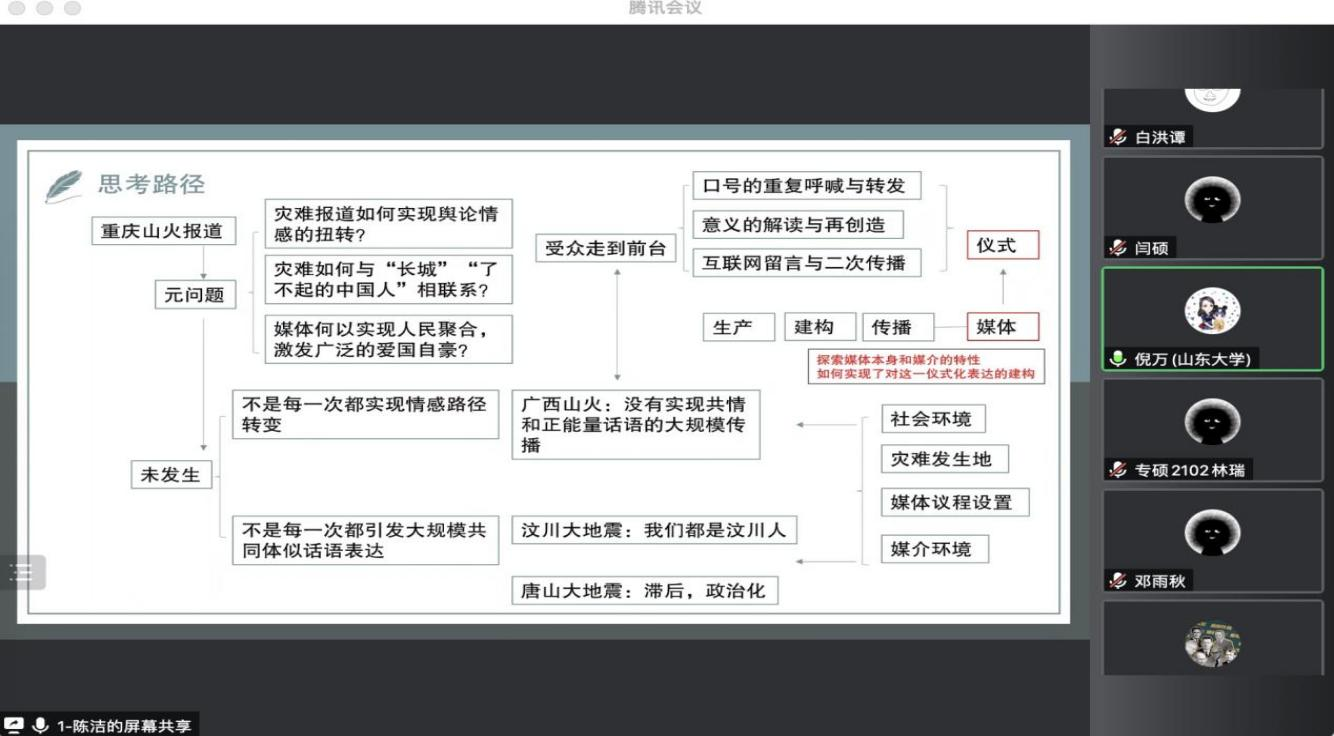The height and width of the screenshot is (736, 1334).
Task: Select 倪万 (山东大学) cartoon avatar
Action: click(1212, 311)
